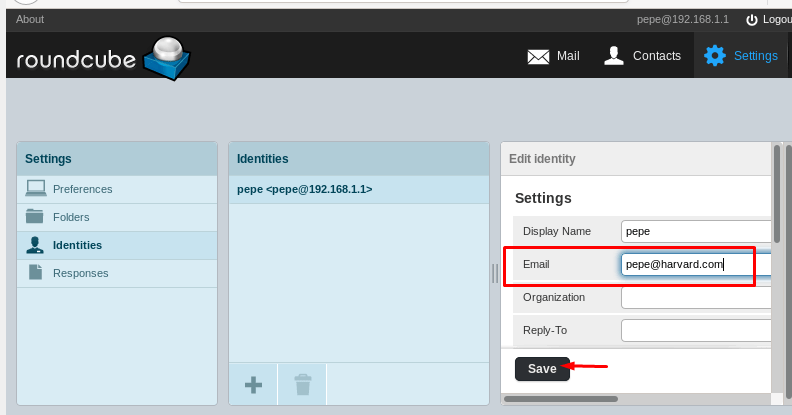Select the pepe <pepe@192.168.1.1> identity
Image resolution: width=792 pixels, height=415 pixels.
(304, 189)
